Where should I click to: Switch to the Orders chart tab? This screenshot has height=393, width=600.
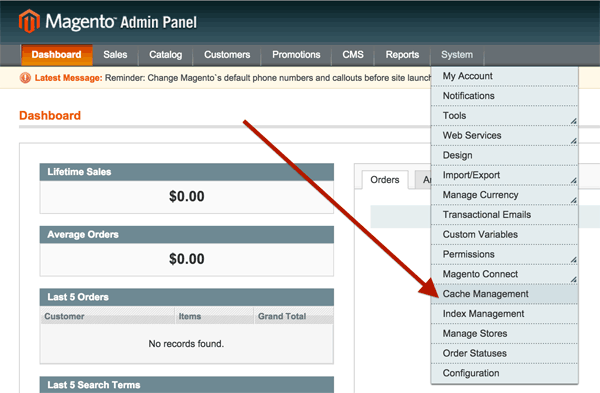tap(385, 180)
